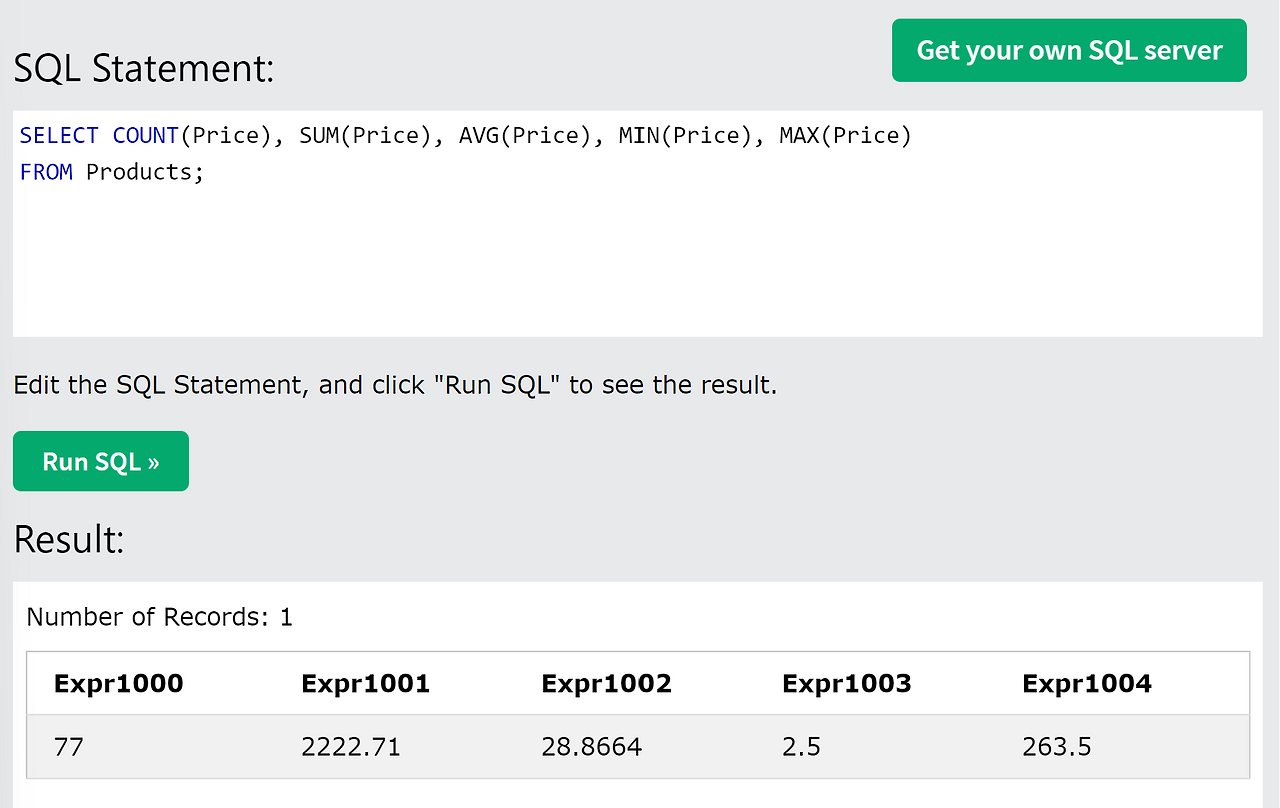
Task: Place cursor on the FROM keyword
Action: (x=45, y=172)
